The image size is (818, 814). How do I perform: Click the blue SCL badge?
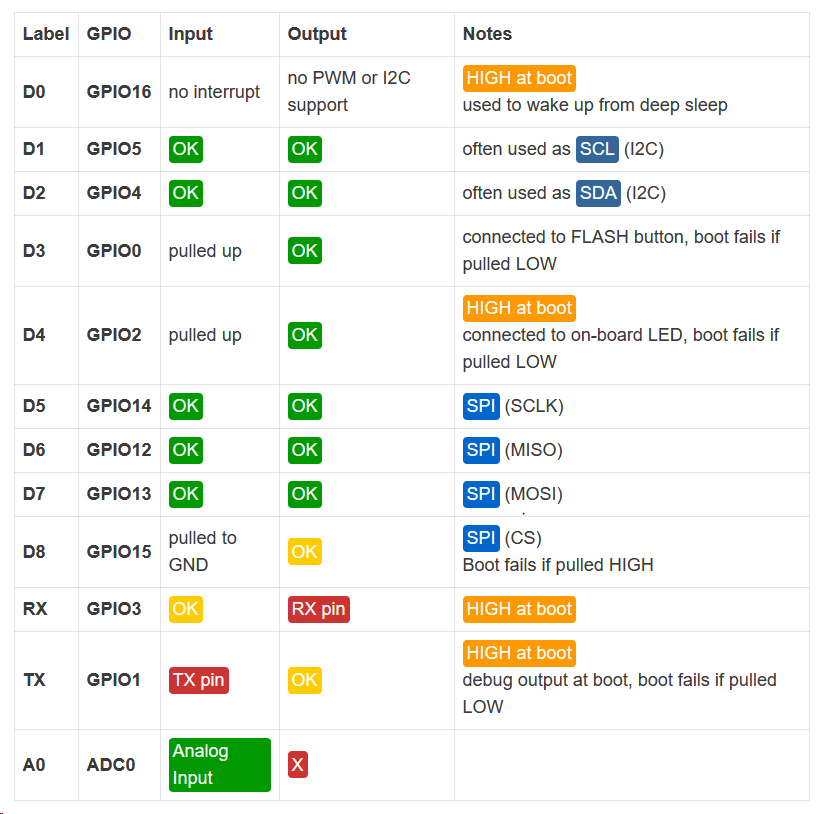tap(597, 149)
